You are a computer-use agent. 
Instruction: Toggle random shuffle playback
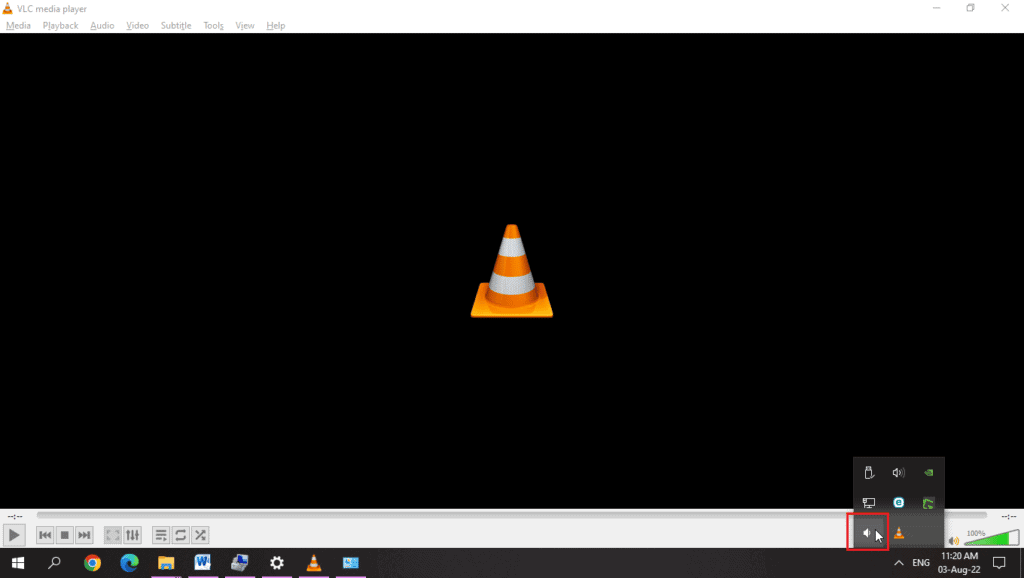pos(200,535)
